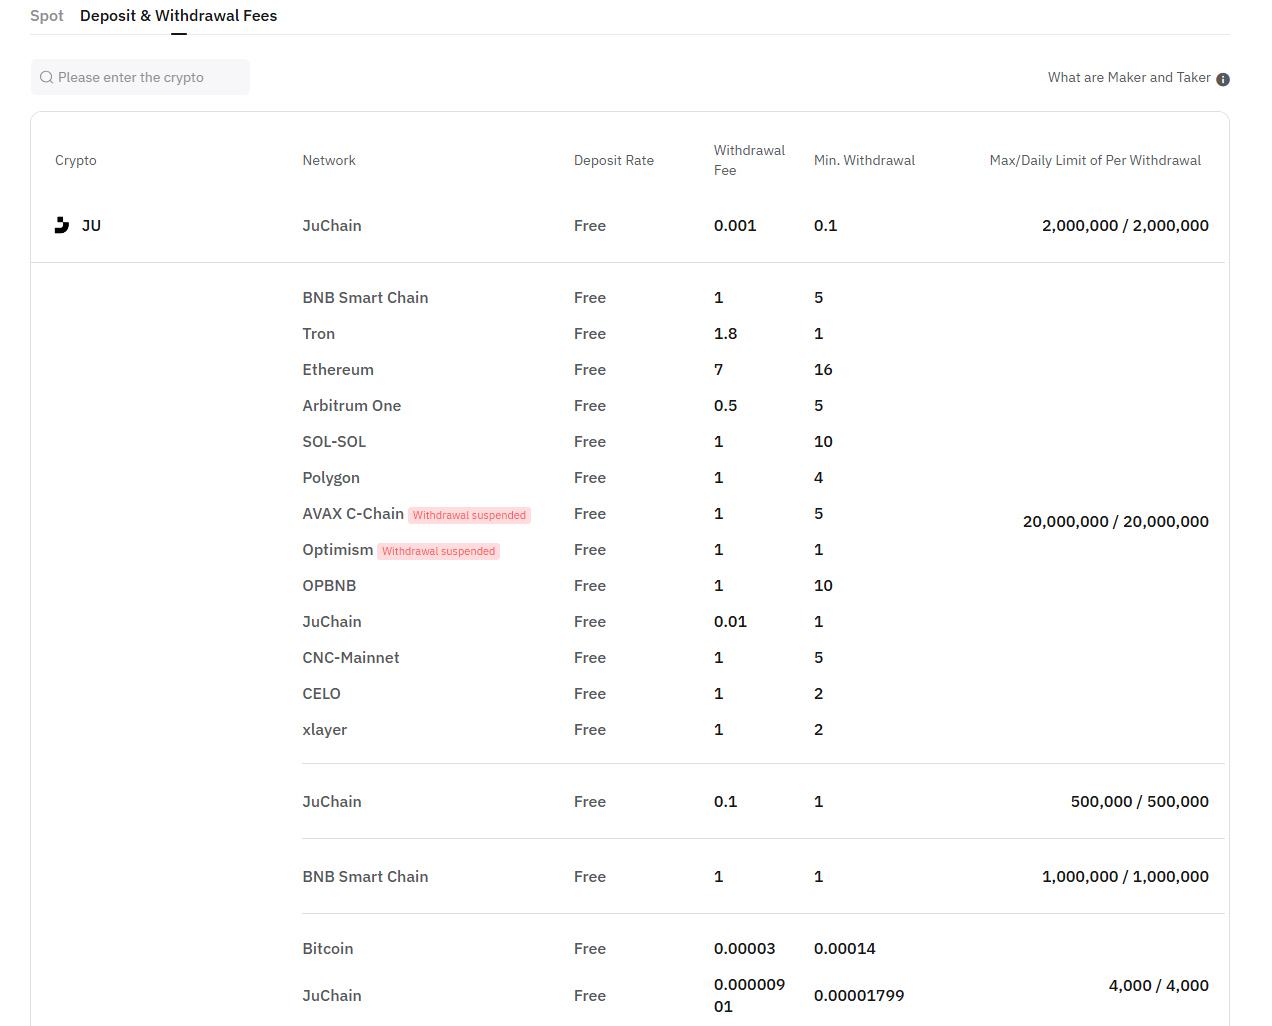Open the 'What are Maker and Taker' link

click(x=1128, y=77)
